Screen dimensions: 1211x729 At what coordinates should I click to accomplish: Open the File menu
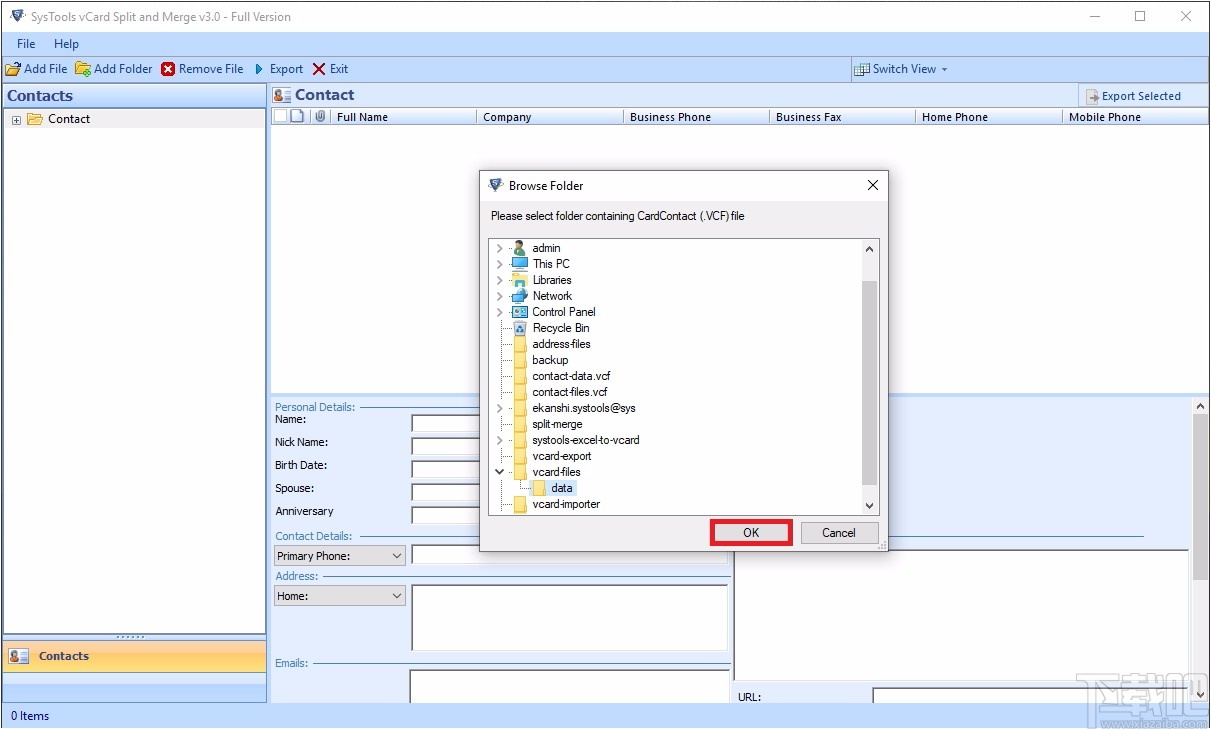tap(25, 44)
